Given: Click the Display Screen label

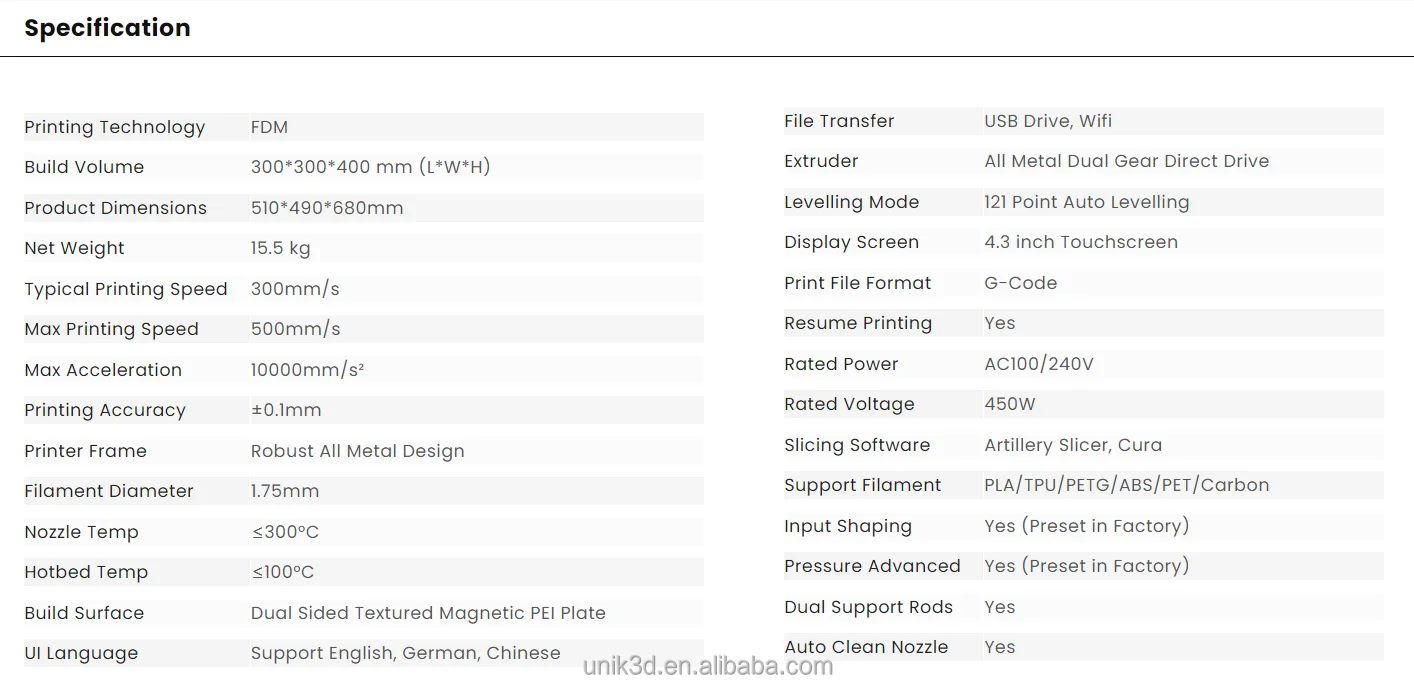Looking at the screenshot, I should 851,242.
